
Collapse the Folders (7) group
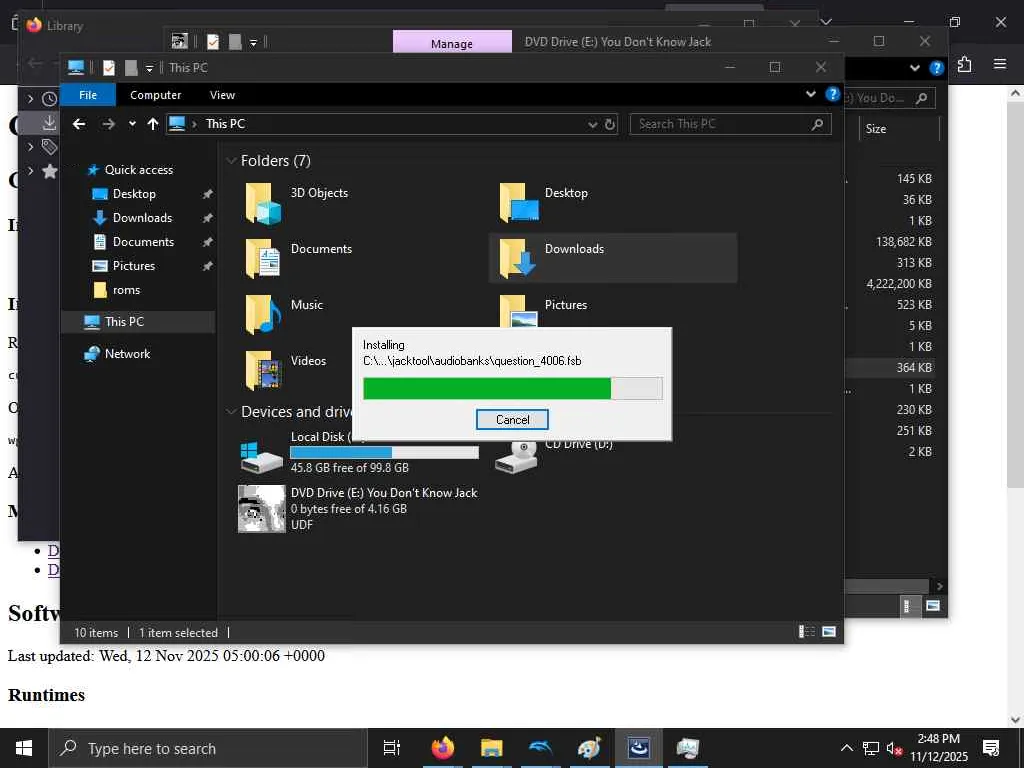pyautogui.click(x=231, y=161)
